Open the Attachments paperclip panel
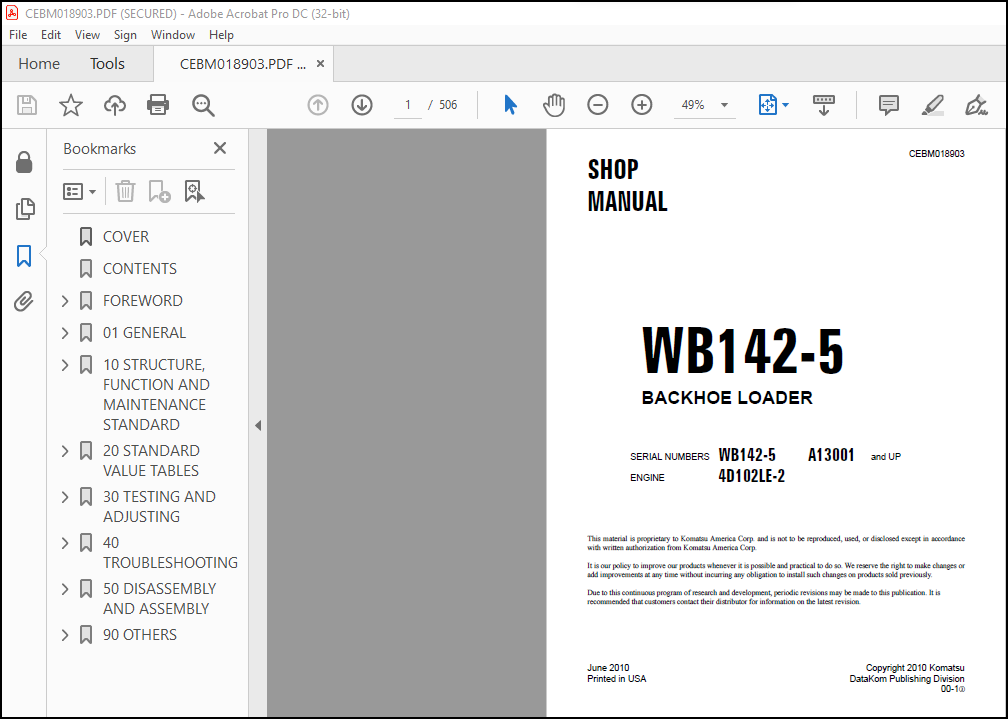The width and height of the screenshot is (1008, 719). [24, 301]
